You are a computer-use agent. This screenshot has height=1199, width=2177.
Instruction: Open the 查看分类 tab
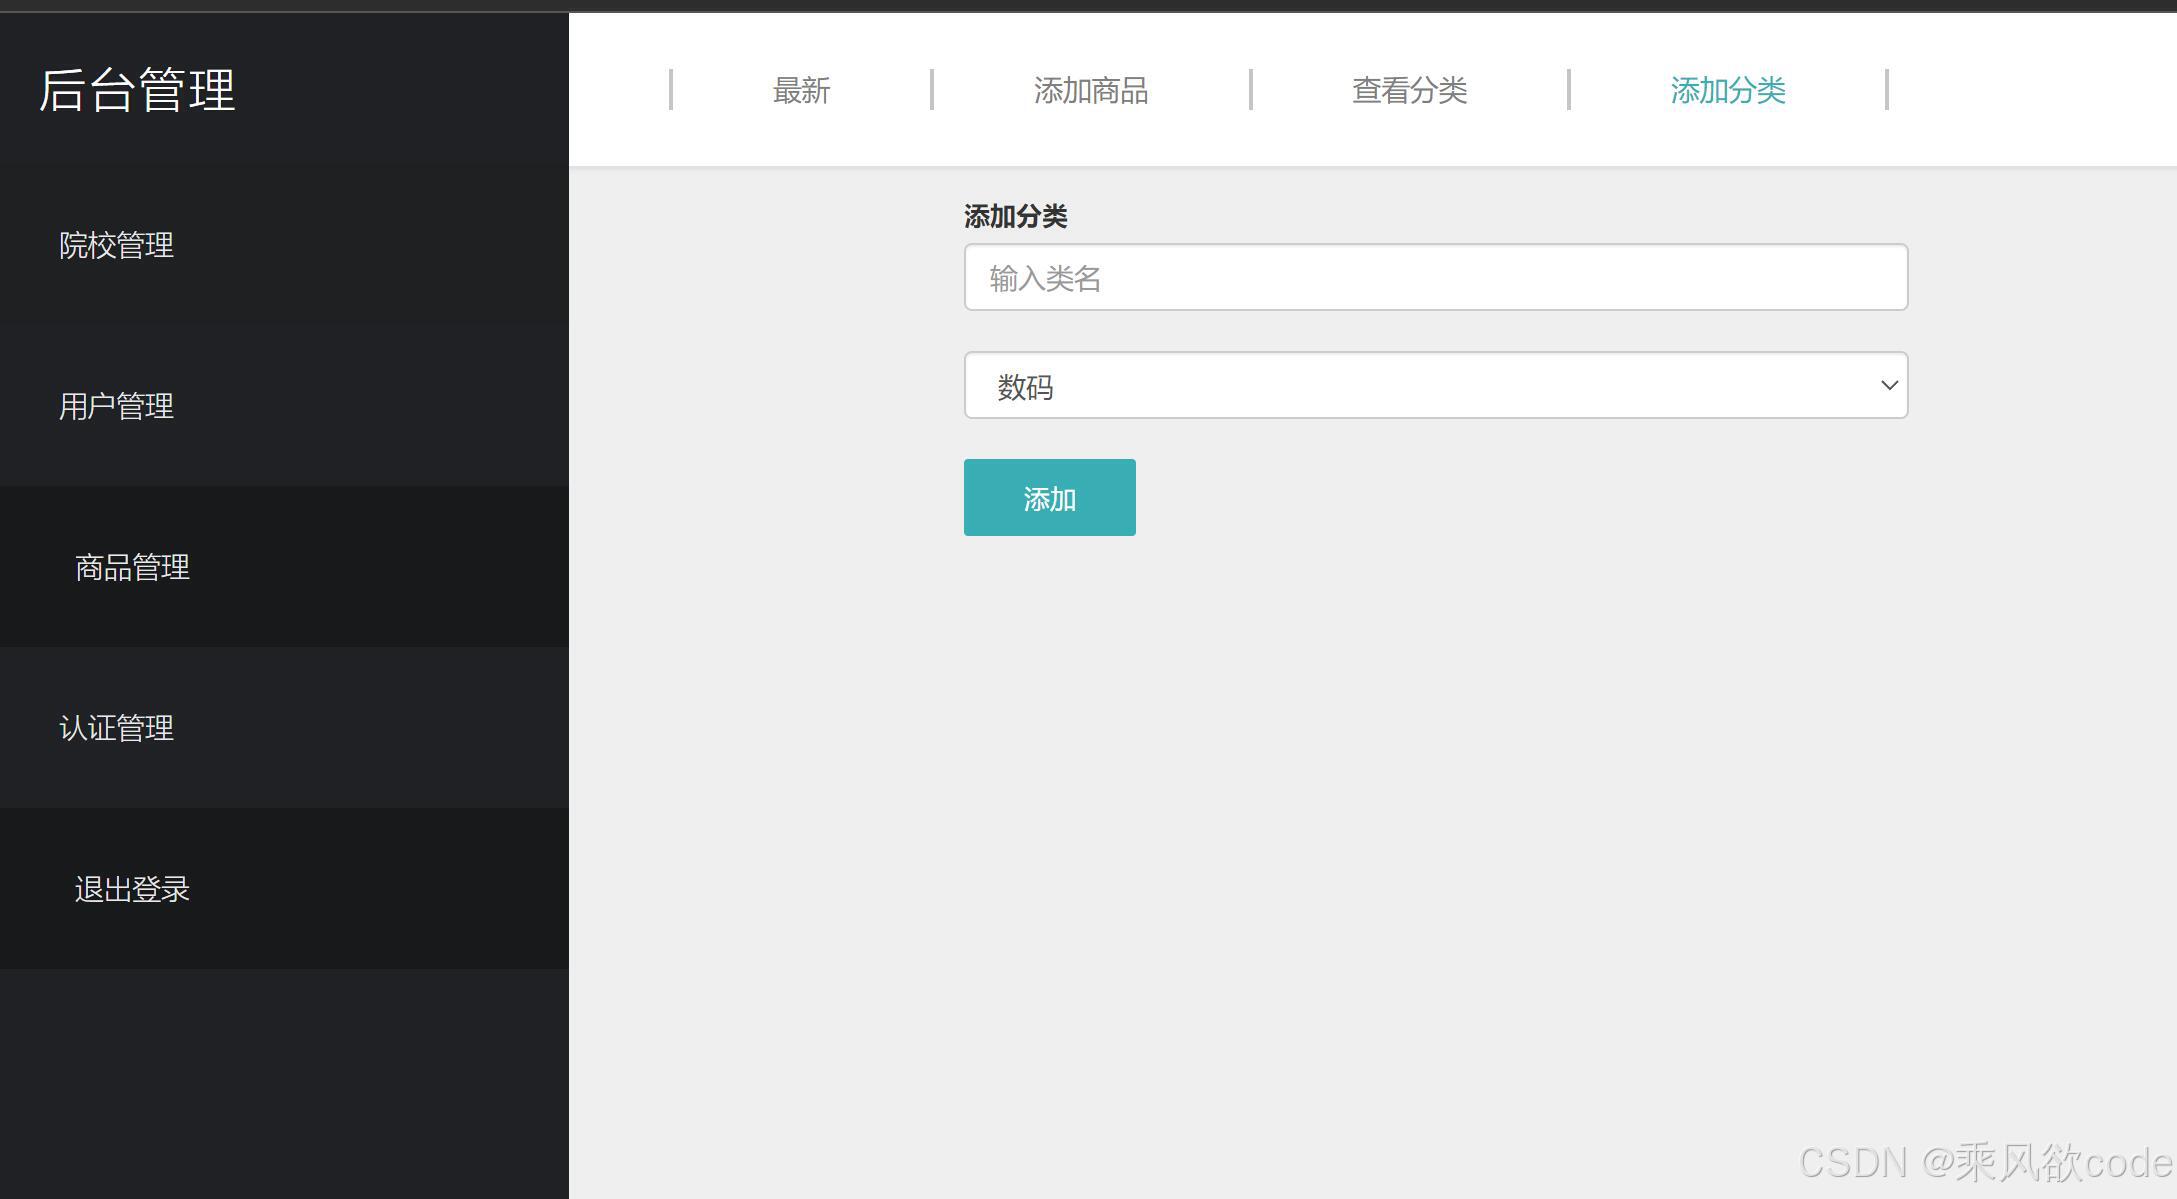pyautogui.click(x=1410, y=90)
